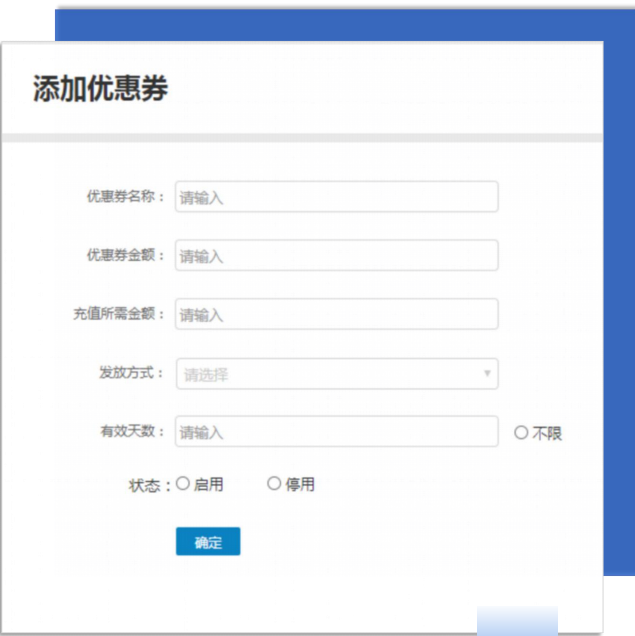Open the 发放方式 dropdown
The image size is (635, 636).
point(337,374)
